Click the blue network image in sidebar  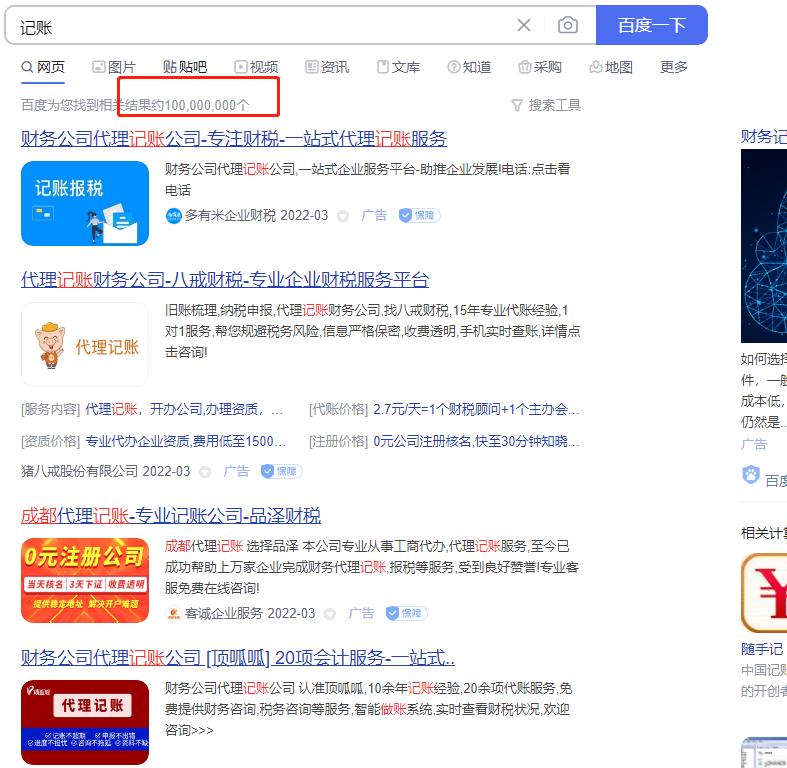764,246
